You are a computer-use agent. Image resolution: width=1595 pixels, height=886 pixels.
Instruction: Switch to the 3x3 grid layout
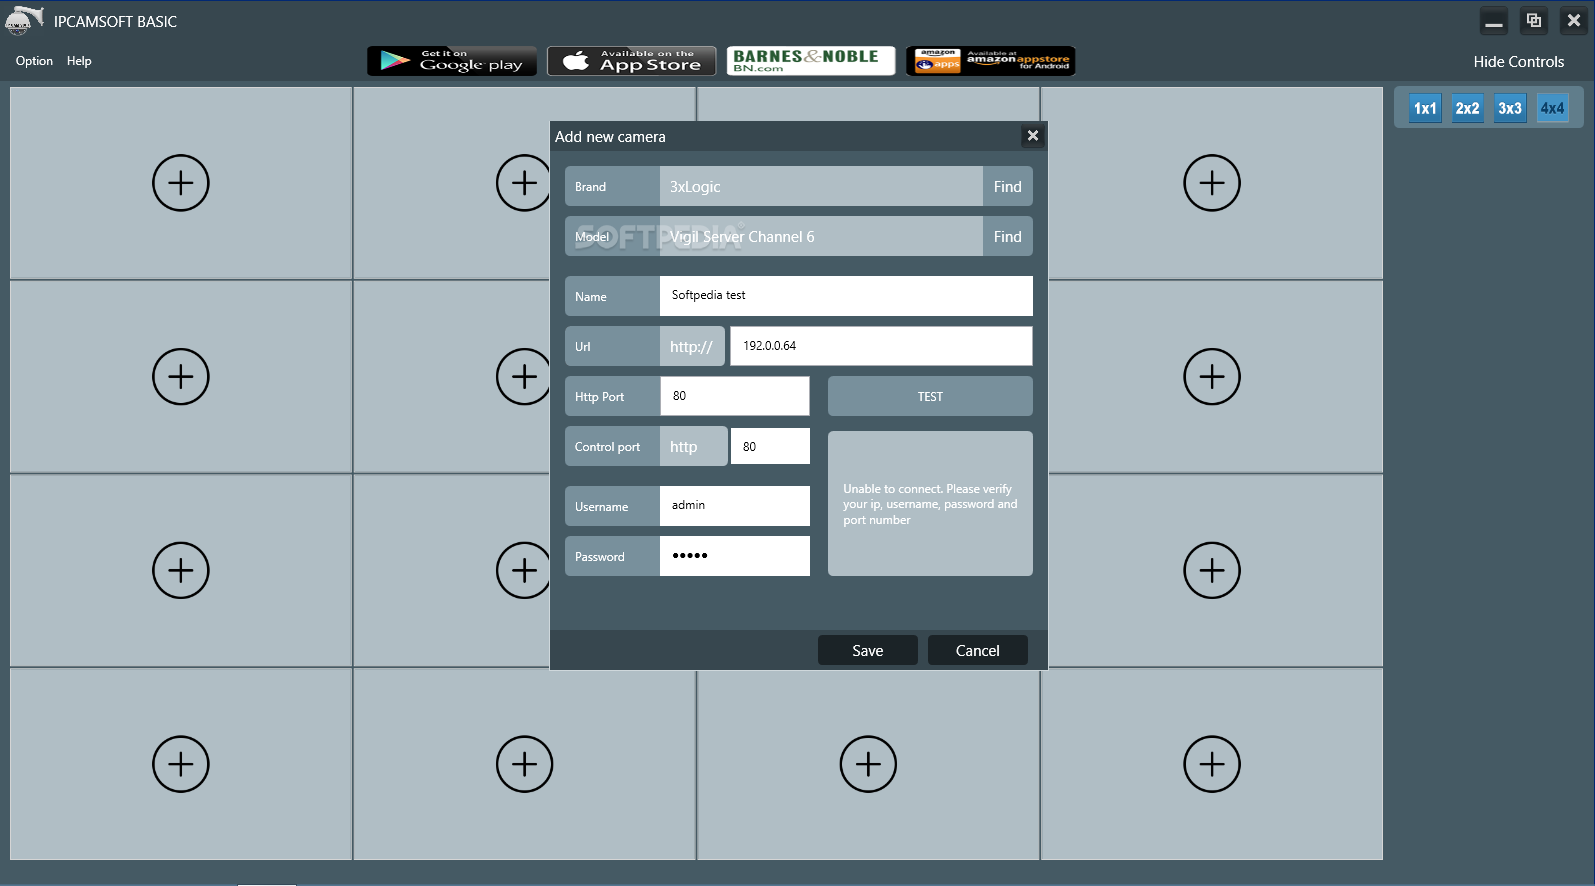[x=1510, y=108]
